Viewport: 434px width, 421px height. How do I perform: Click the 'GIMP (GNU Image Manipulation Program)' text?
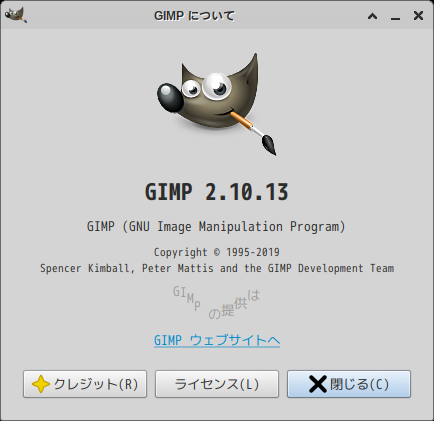(x=216, y=227)
